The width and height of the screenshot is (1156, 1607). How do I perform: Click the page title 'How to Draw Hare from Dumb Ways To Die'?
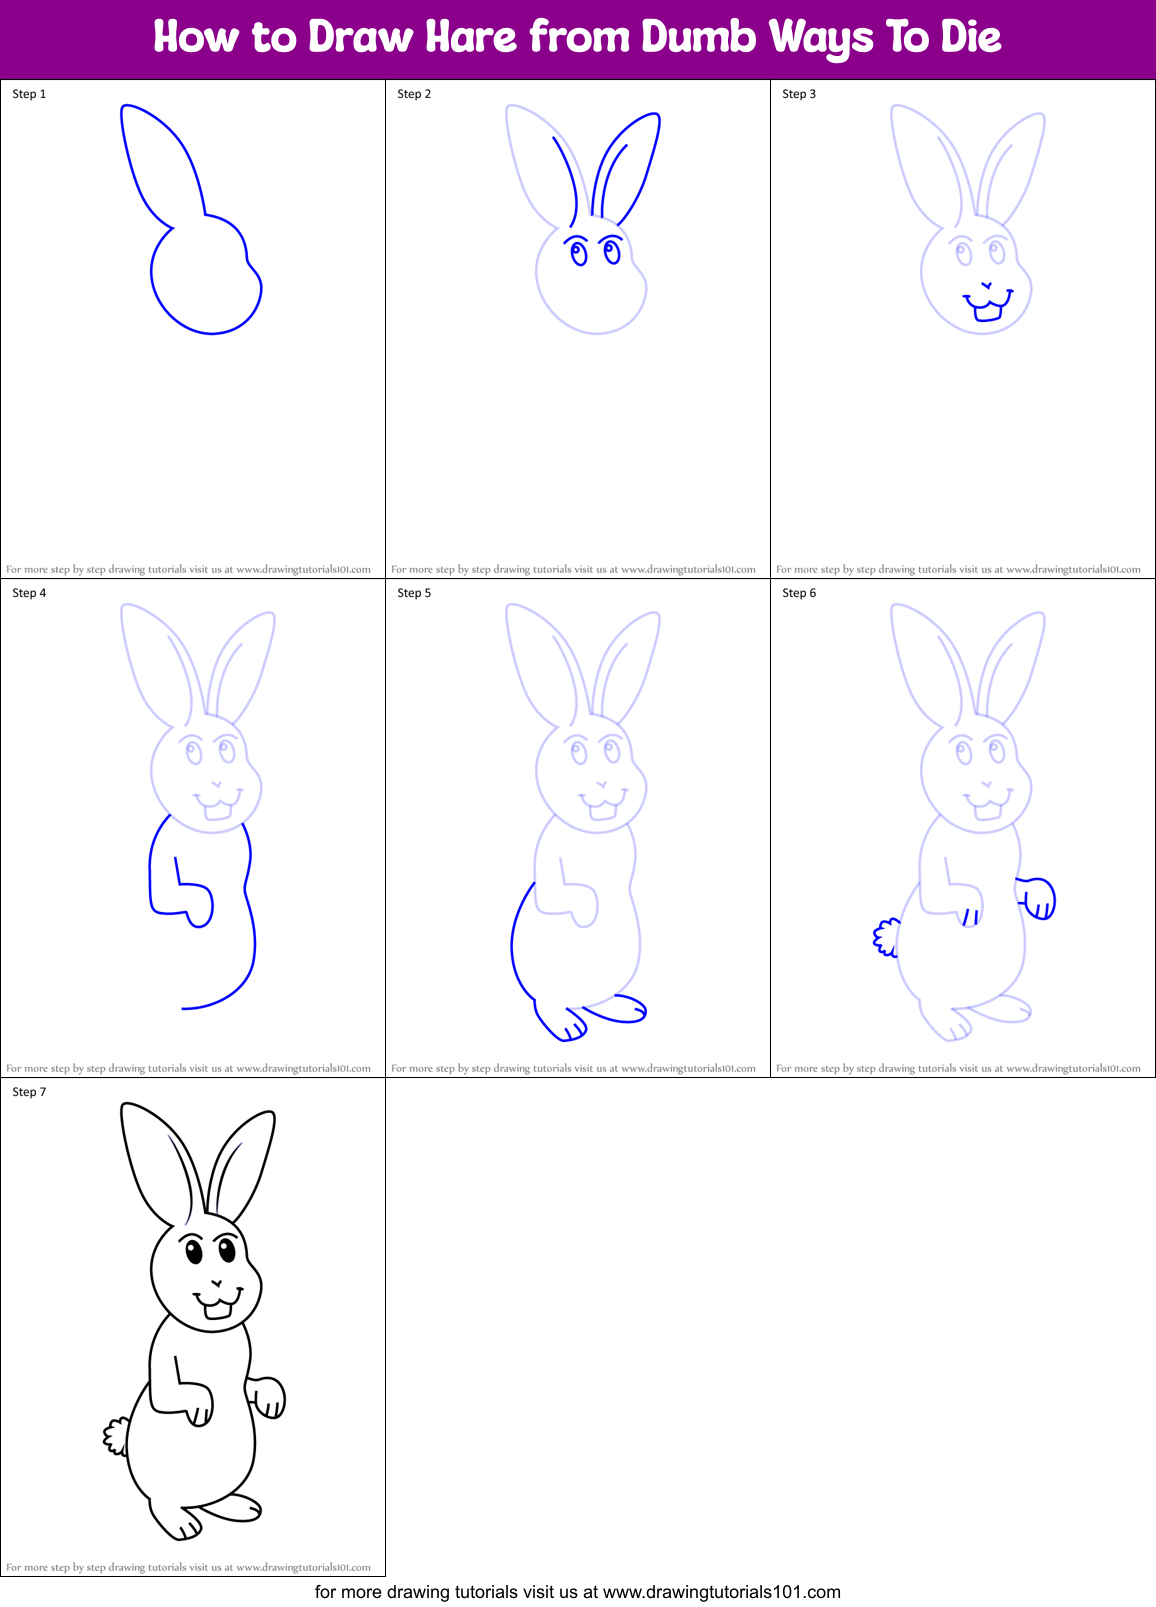tap(577, 37)
